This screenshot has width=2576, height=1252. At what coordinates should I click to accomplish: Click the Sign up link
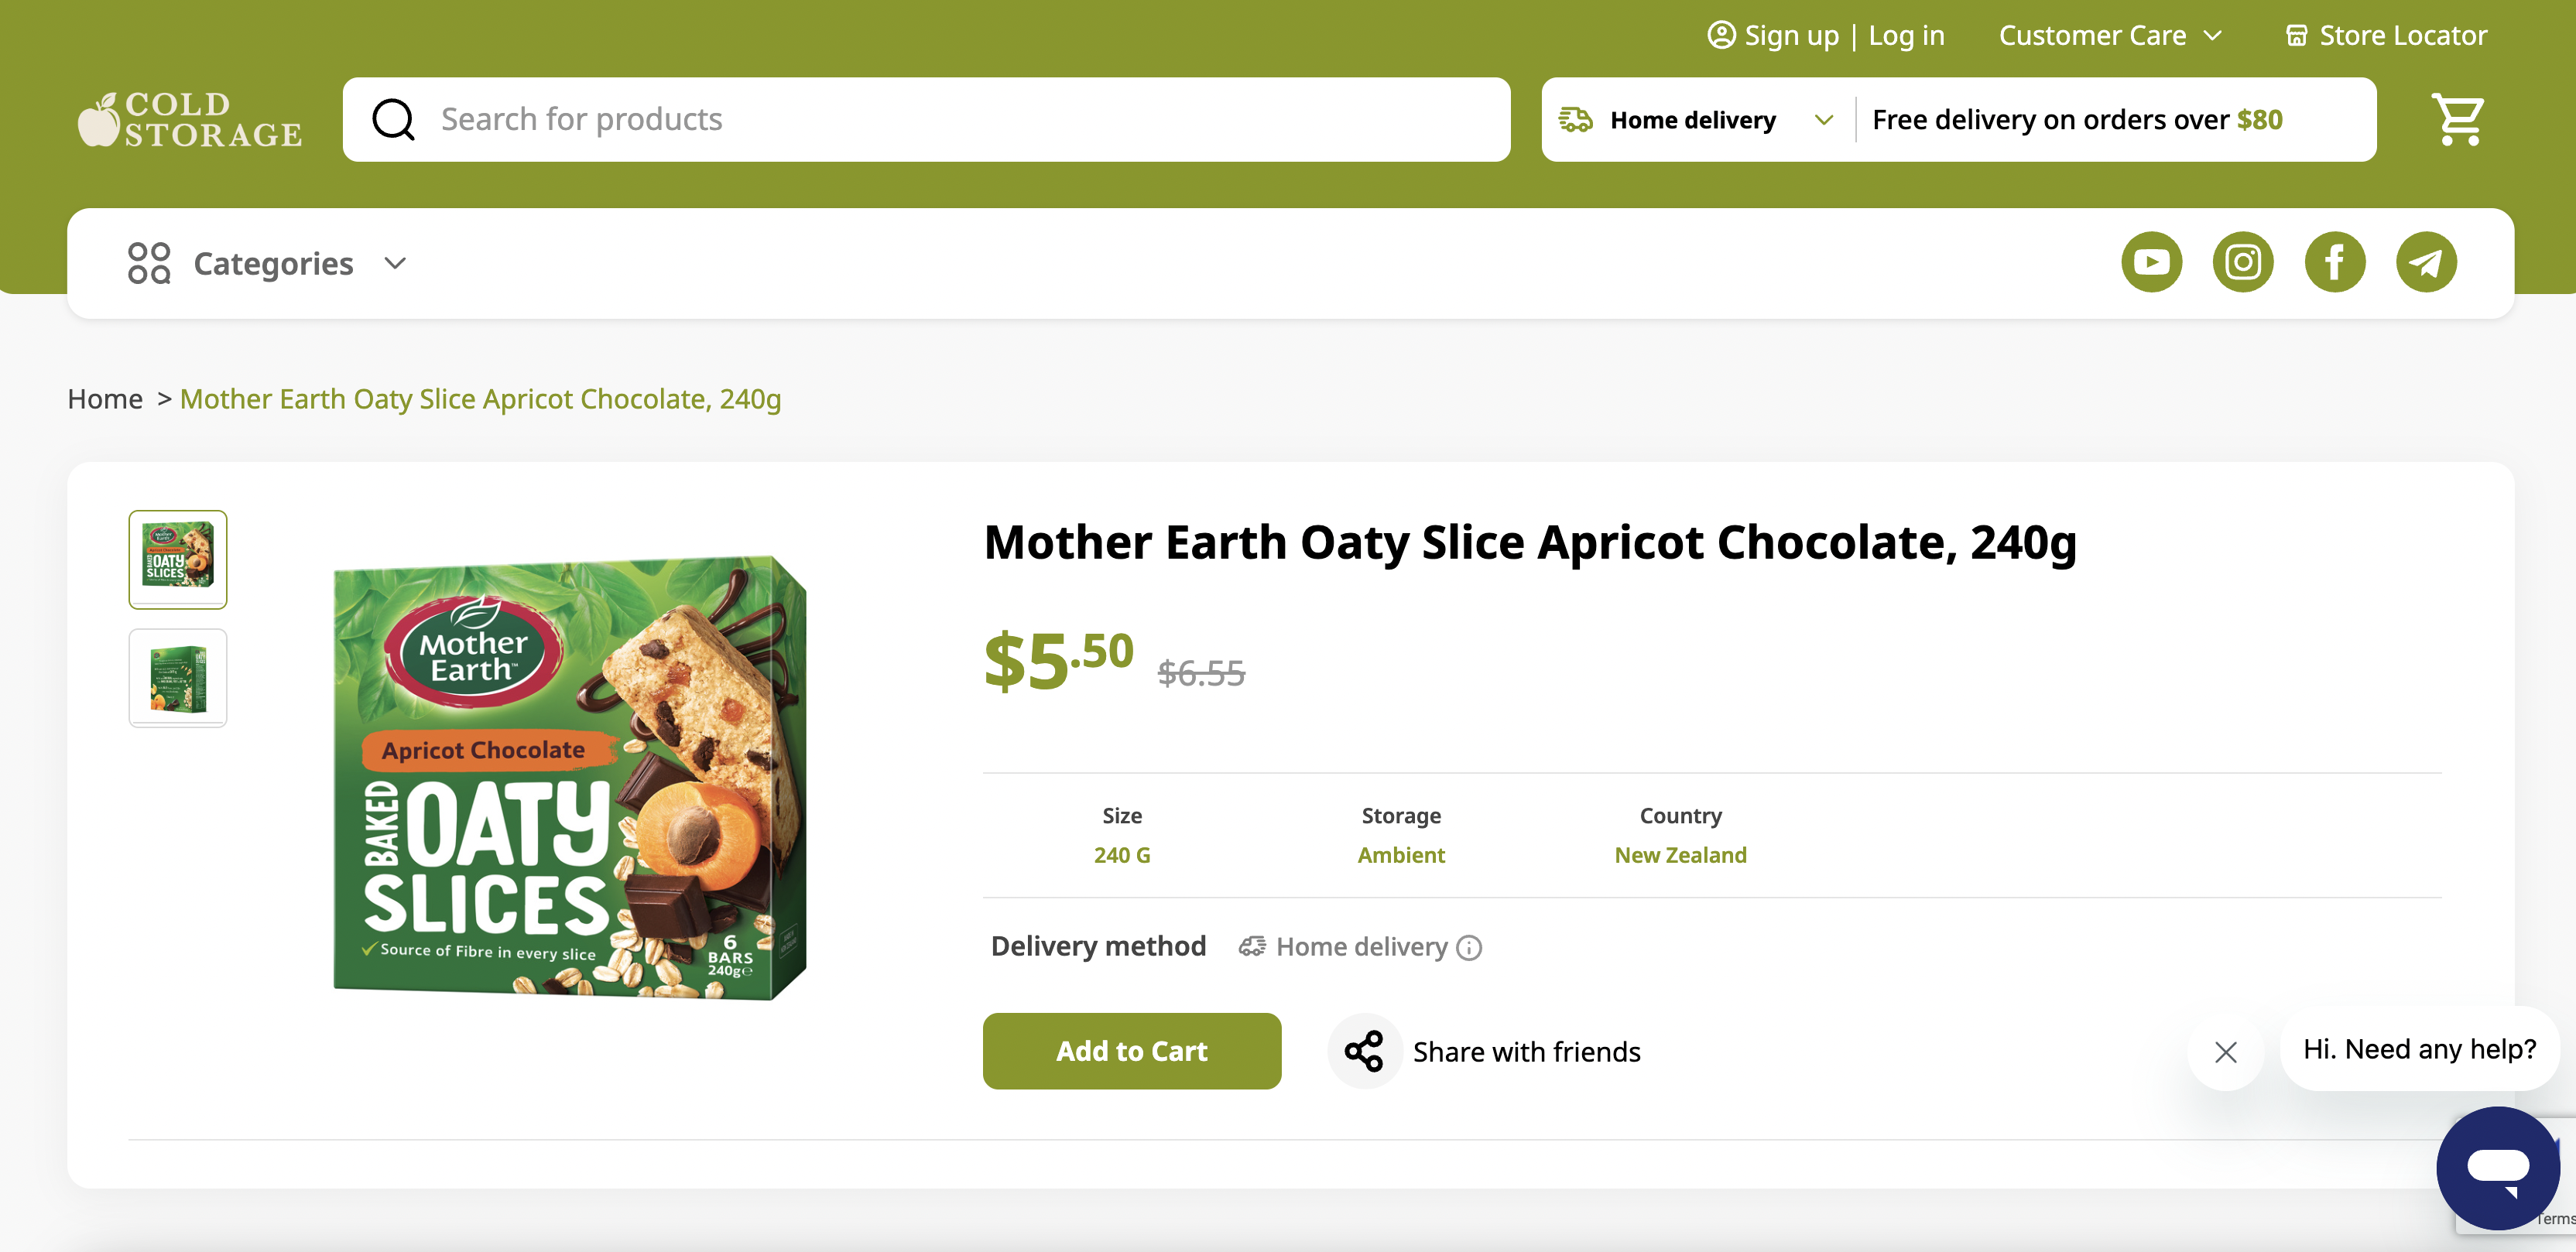tap(1790, 36)
